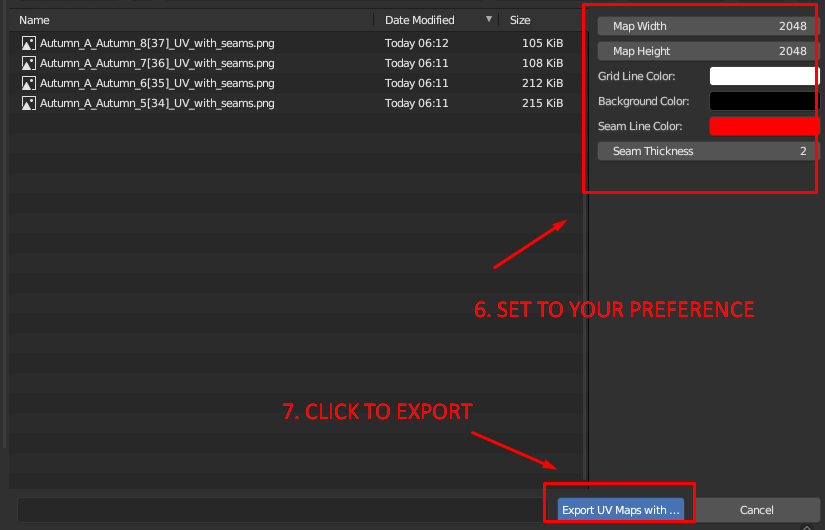The image size is (825, 530).
Task: Click image icon of Autumn_6[35] file
Action: [x=28, y=83]
